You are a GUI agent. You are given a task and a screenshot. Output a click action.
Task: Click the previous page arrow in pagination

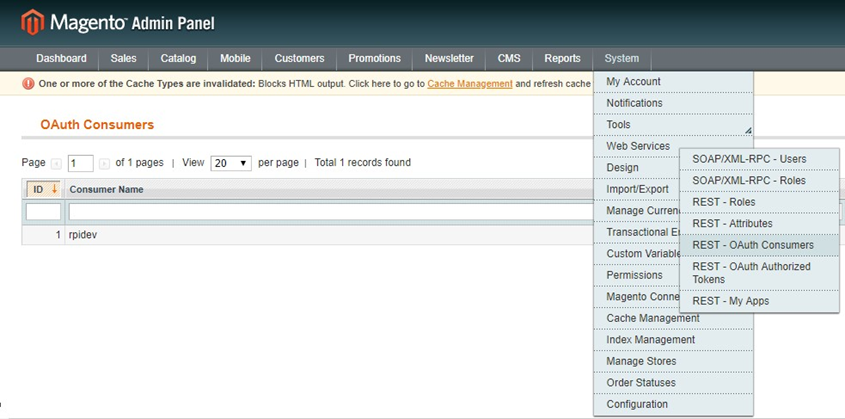click(56, 163)
